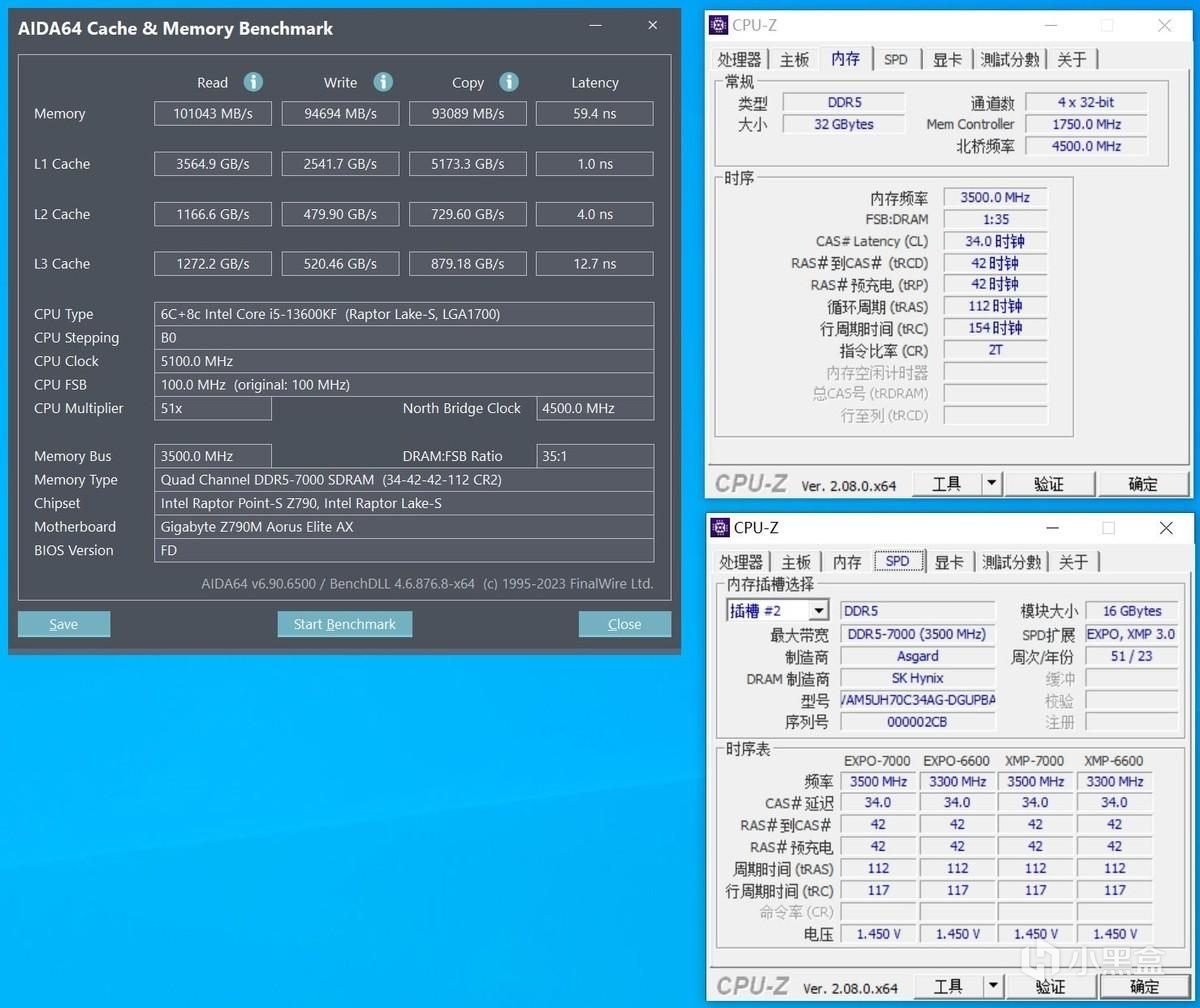Open 主板 tab in lower CPU-Z window
Screen dimensions: 1200x1008
(797, 562)
